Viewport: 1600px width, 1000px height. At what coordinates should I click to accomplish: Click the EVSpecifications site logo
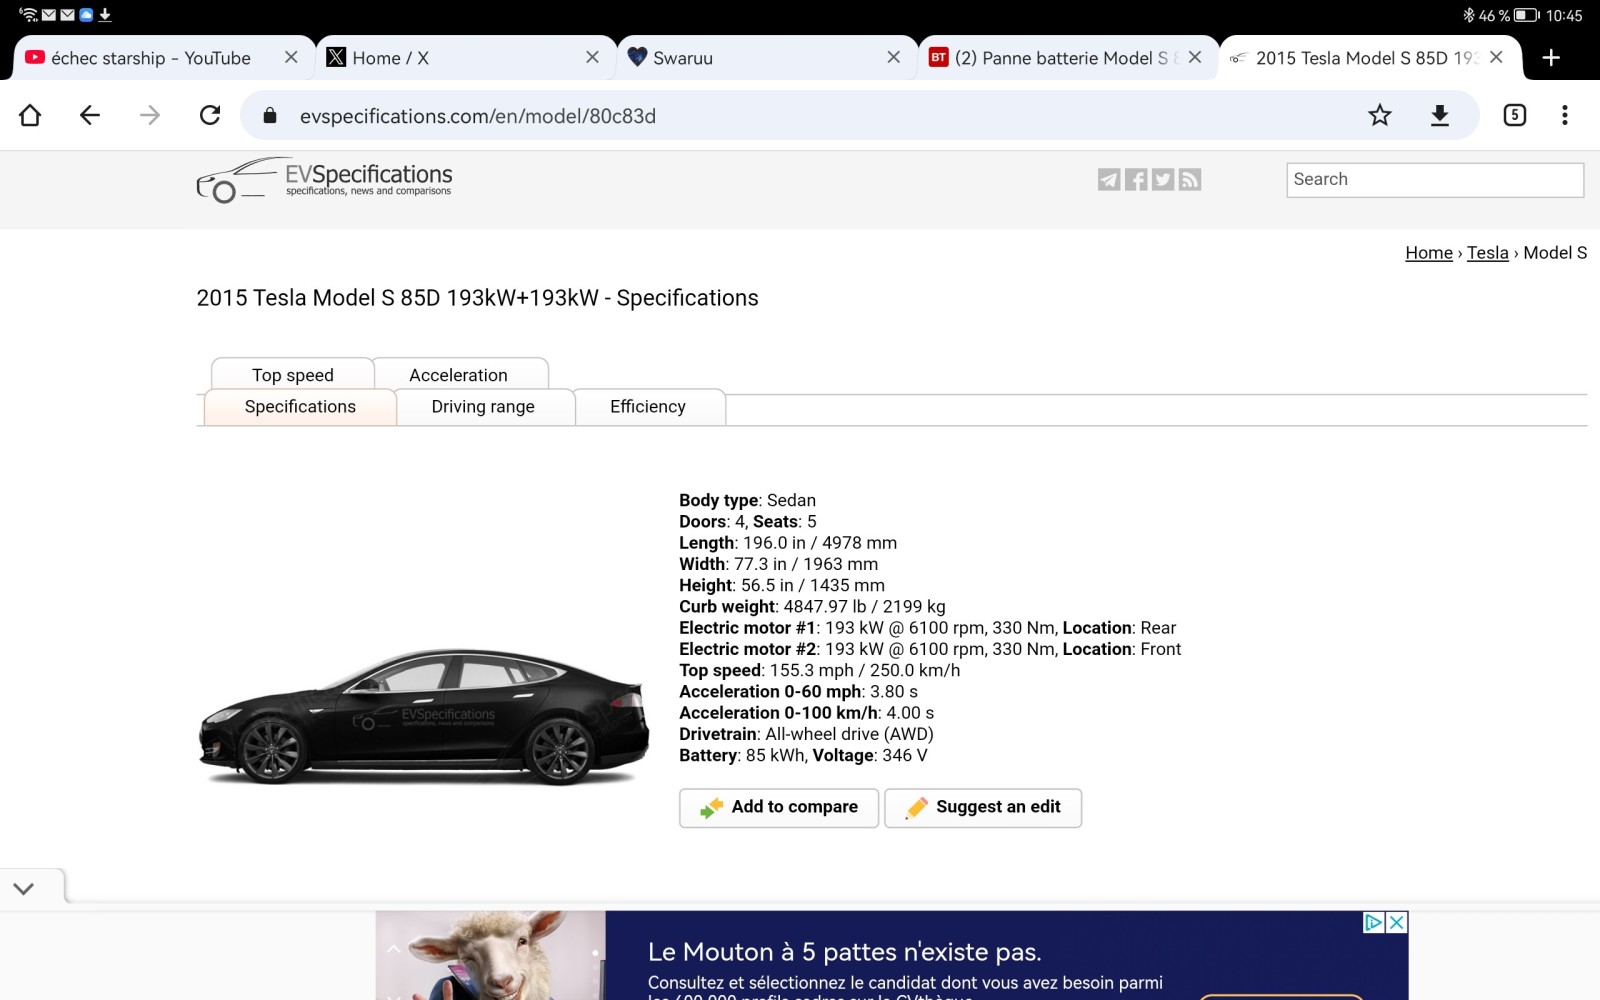tap(324, 180)
